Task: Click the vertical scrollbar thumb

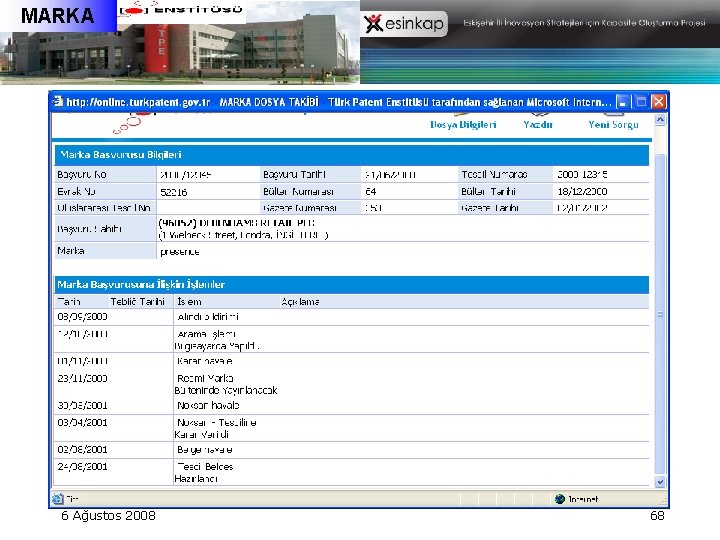Action: (x=660, y=315)
